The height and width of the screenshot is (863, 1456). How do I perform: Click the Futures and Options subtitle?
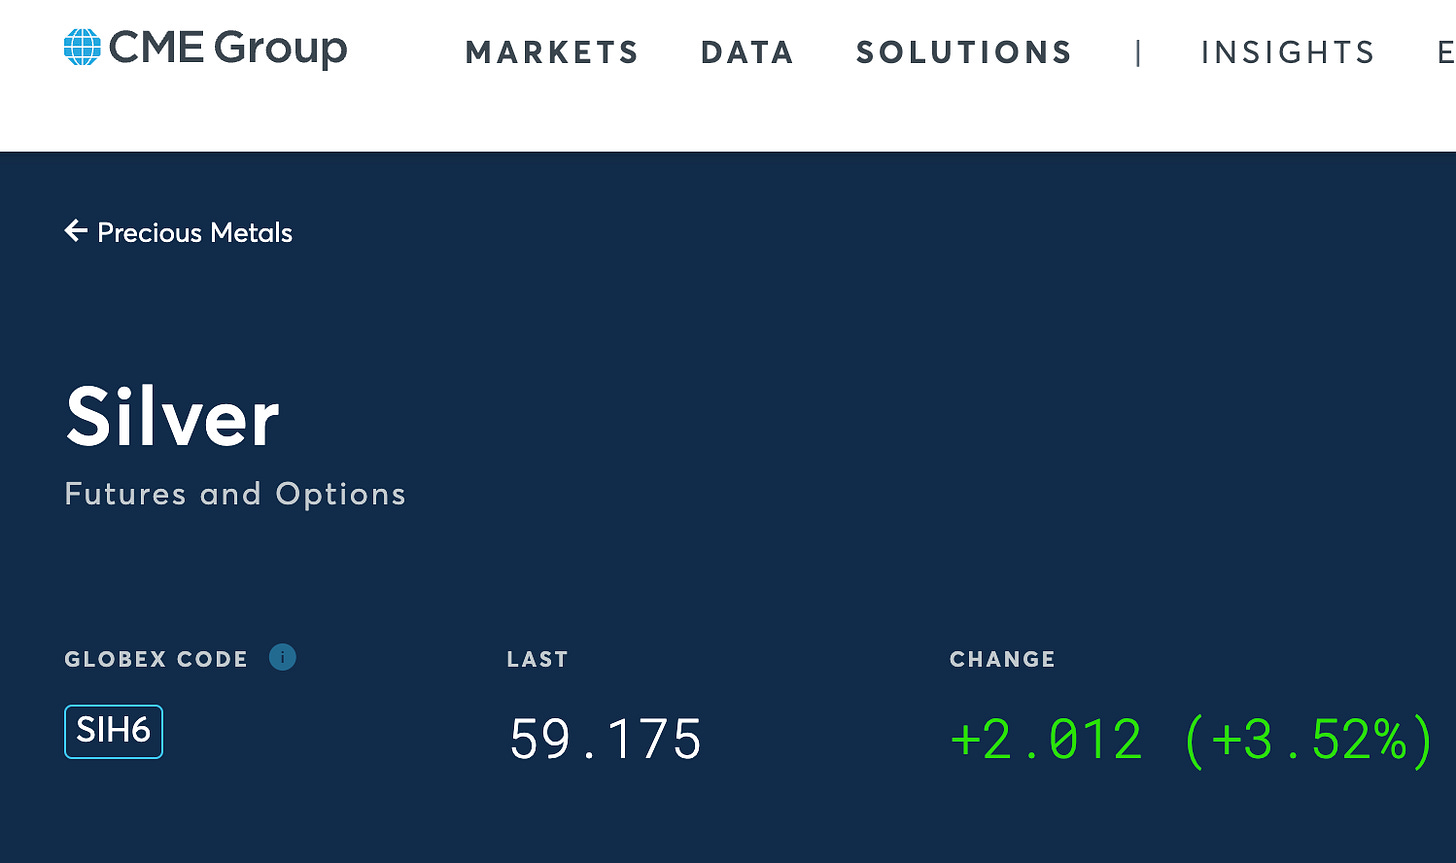pyautogui.click(x=235, y=494)
